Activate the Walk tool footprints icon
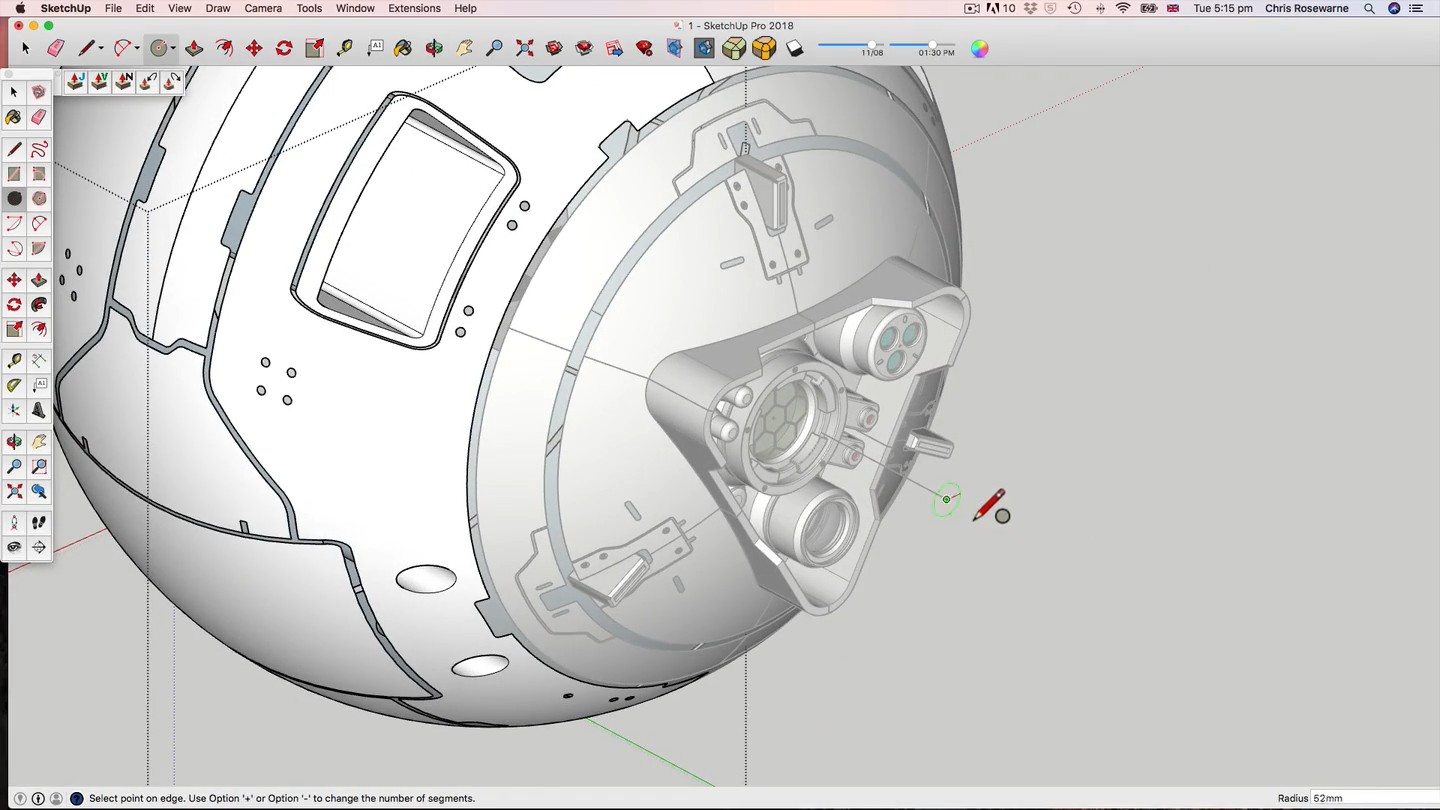This screenshot has width=1440, height=810. 39,522
